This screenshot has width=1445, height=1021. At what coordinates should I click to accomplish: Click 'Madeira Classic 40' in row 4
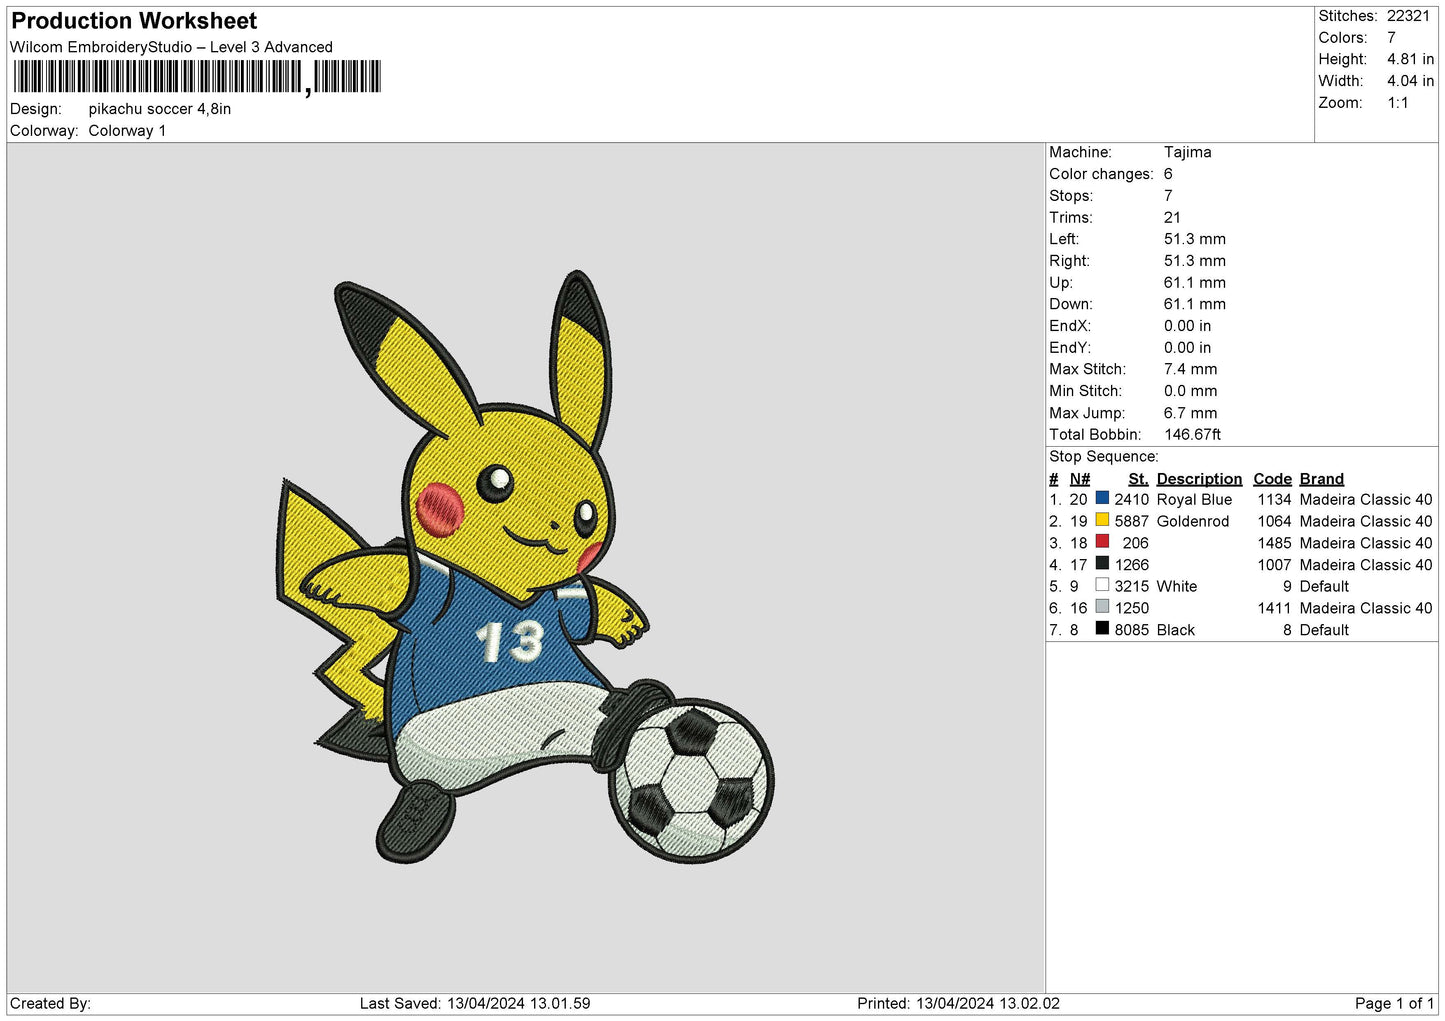pyautogui.click(x=1366, y=565)
